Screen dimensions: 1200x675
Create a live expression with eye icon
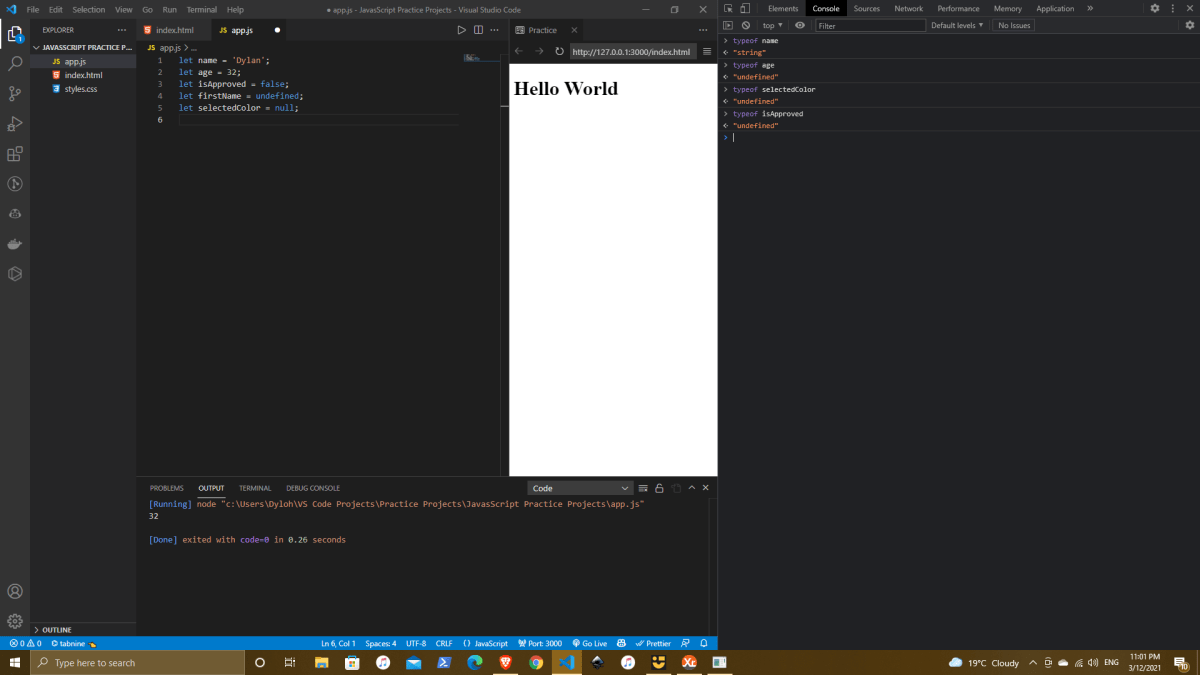click(800, 25)
